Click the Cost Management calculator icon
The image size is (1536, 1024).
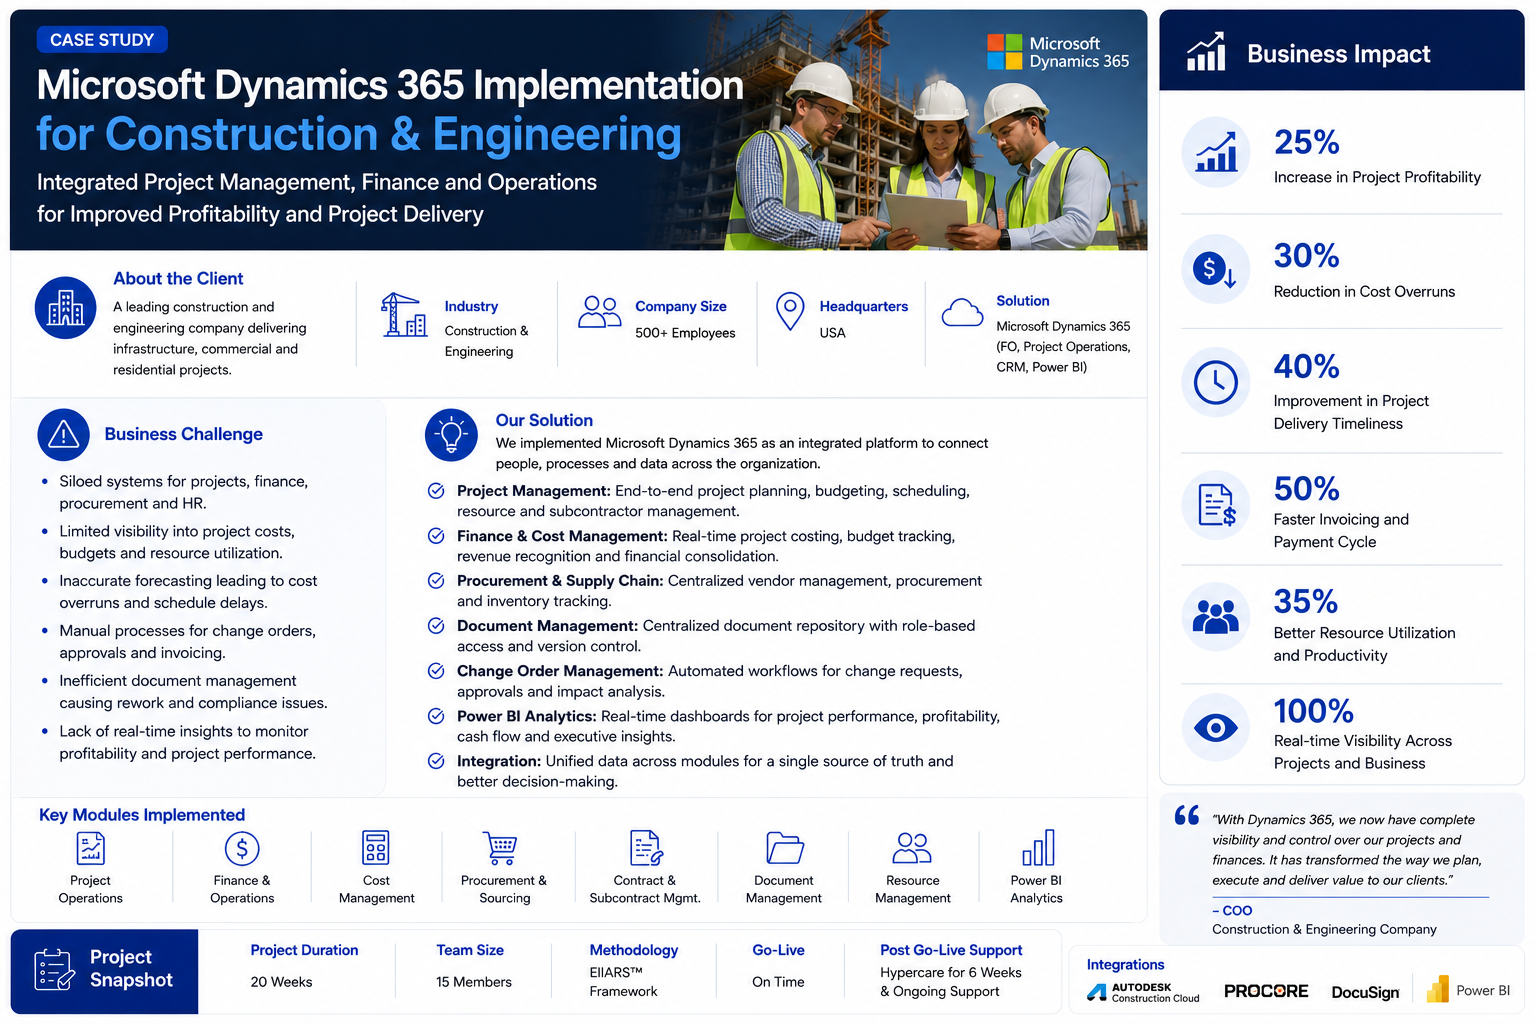pos(376,848)
